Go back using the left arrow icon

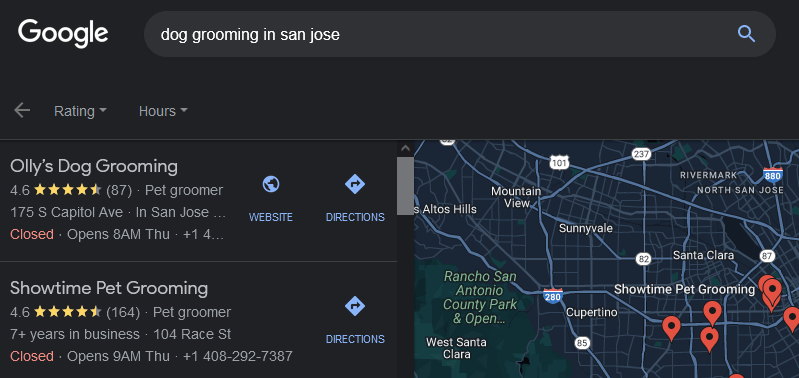coord(22,110)
